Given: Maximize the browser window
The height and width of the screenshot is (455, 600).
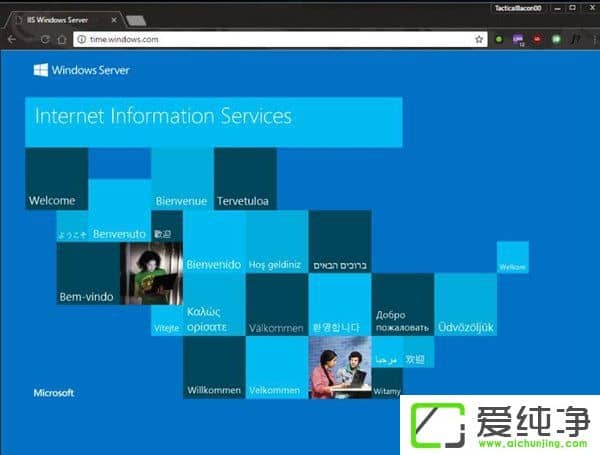Looking at the screenshot, I should tap(572, 8).
